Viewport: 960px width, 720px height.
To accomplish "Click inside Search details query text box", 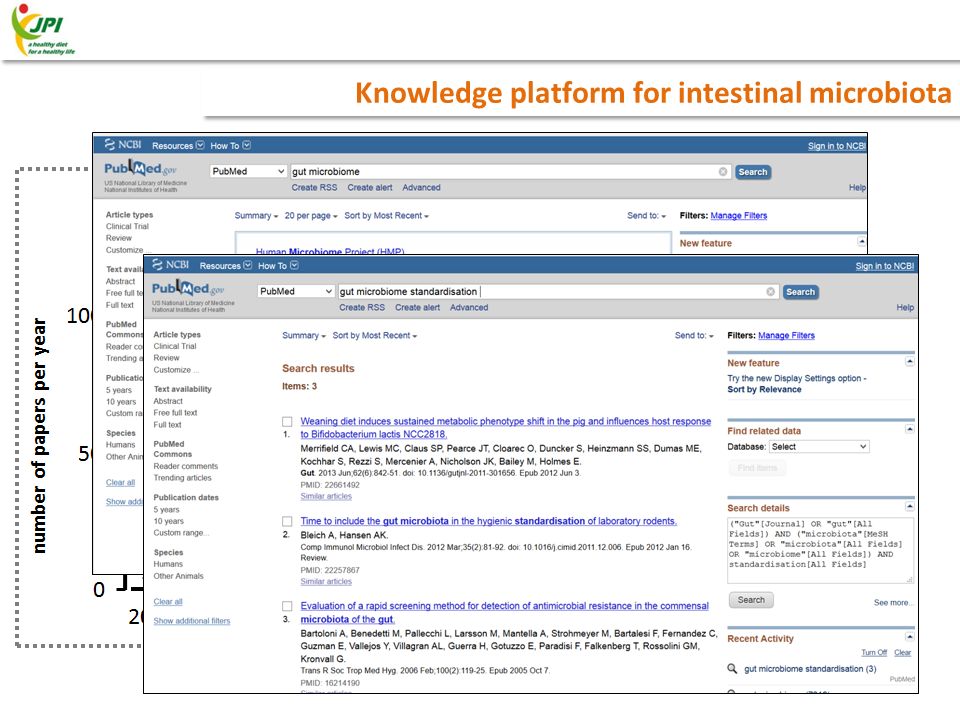I will click(x=820, y=550).
